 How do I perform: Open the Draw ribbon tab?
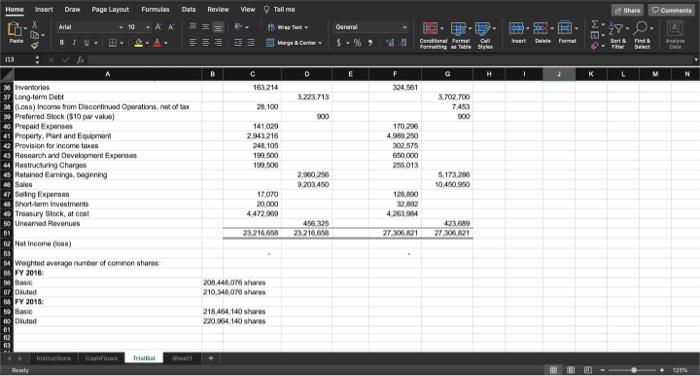72,9
